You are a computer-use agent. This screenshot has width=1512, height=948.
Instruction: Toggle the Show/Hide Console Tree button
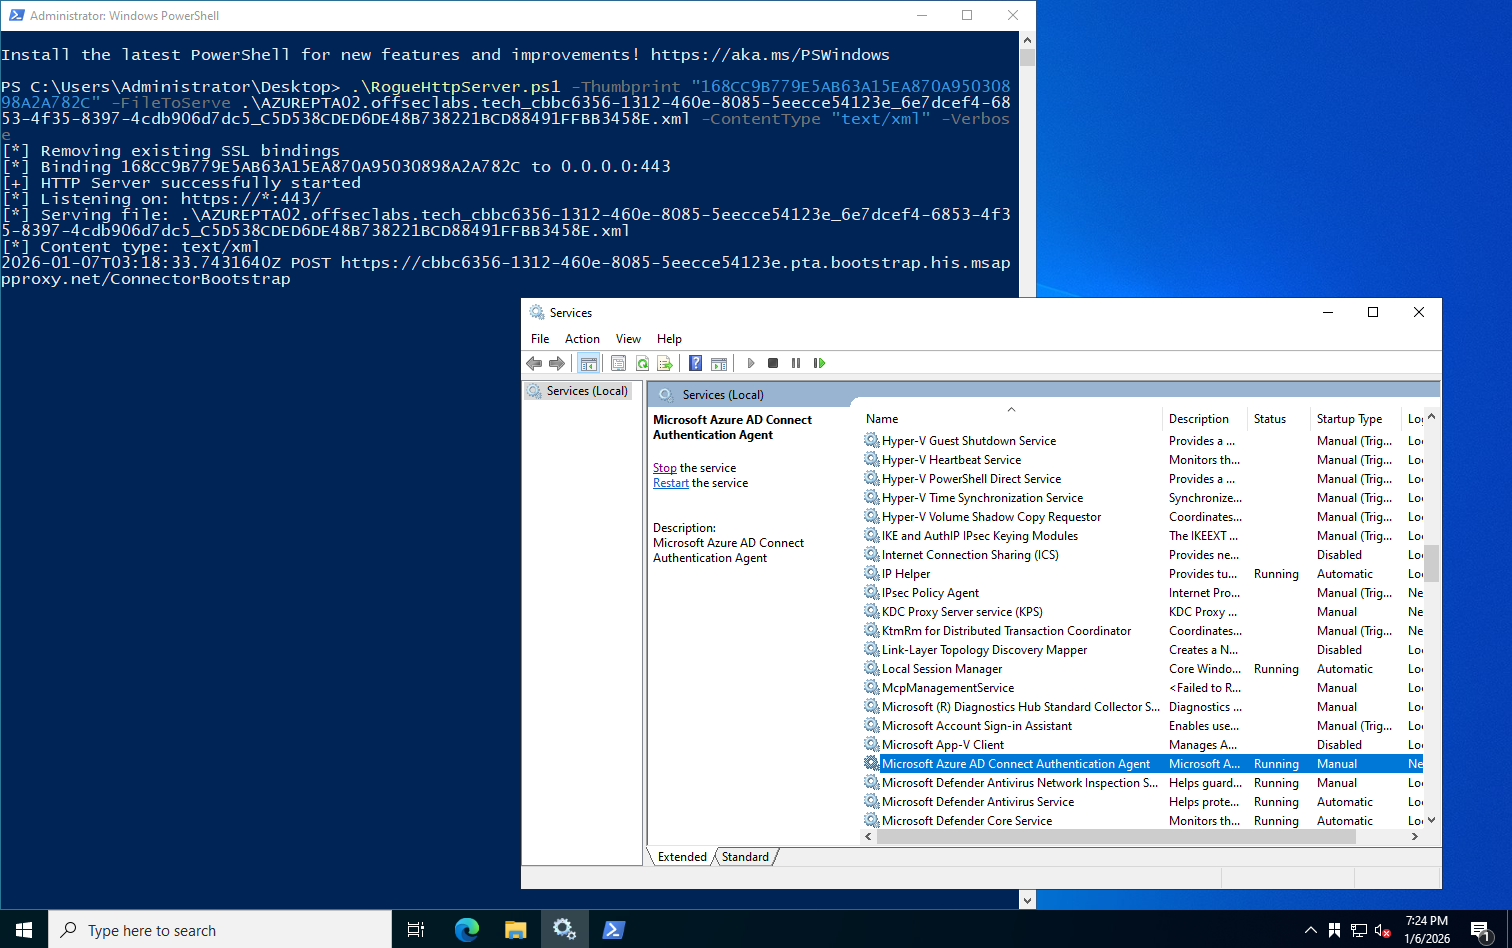(589, 363)
